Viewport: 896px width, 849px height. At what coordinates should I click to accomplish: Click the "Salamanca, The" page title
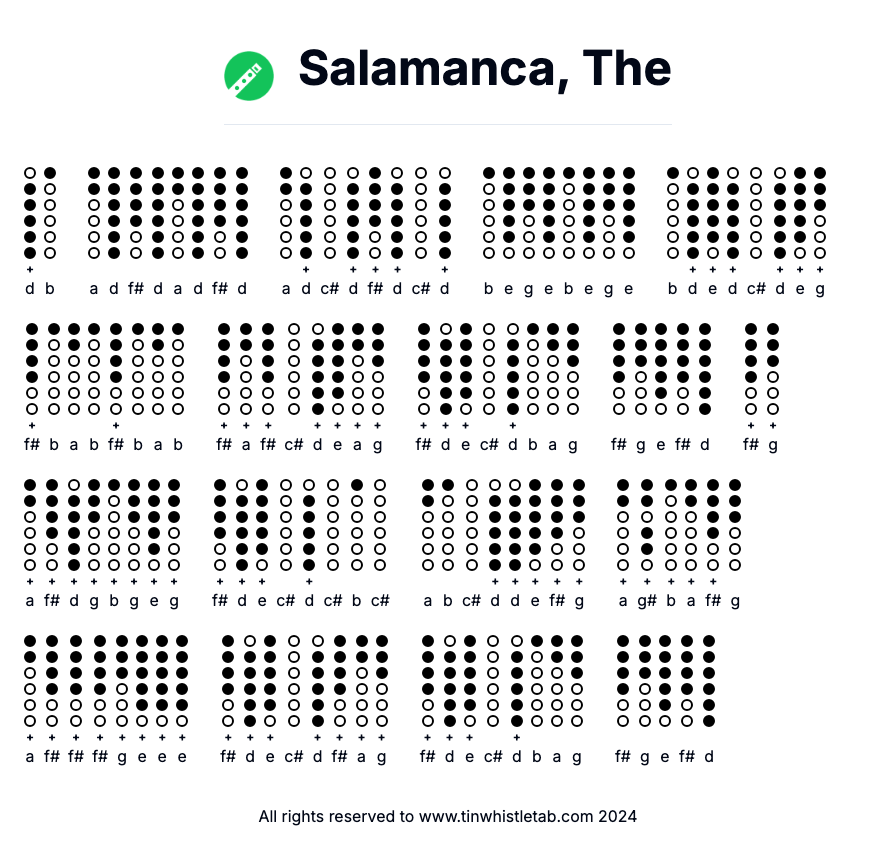(484, 68)
